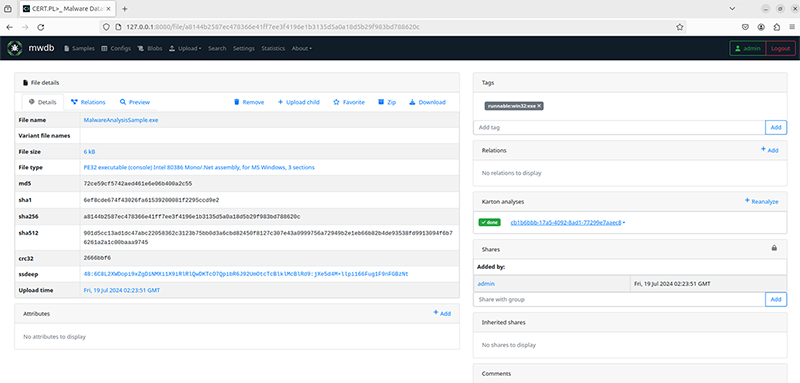Open the admin profile button
This screenshot has height=383, width=800.
[x=748, y=48]
